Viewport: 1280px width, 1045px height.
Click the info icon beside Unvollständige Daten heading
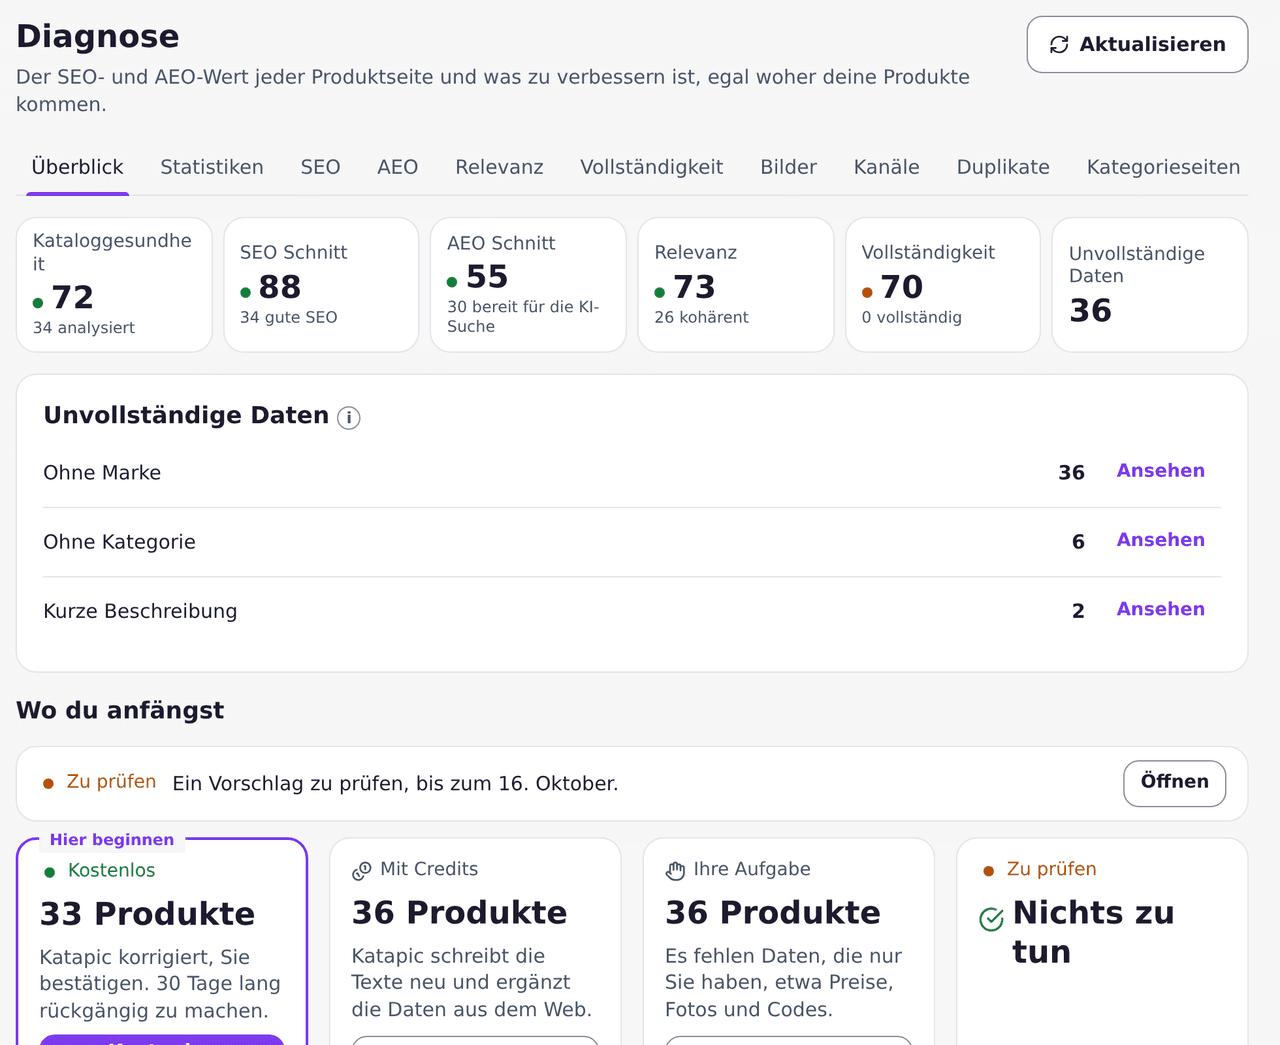348,418
